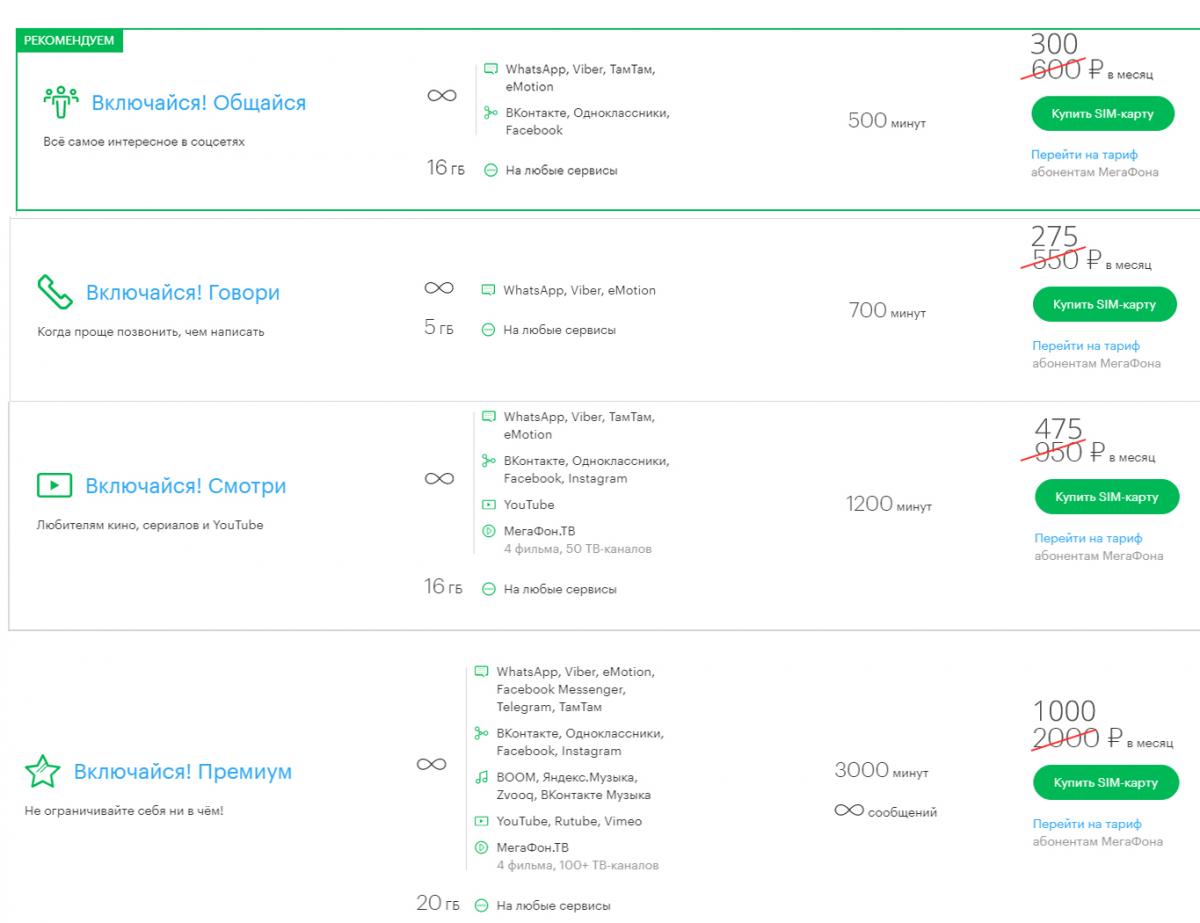Screen dimensions: 1200x923
Task: Click the social network icon in Общайся tariff
Action: 490,113
